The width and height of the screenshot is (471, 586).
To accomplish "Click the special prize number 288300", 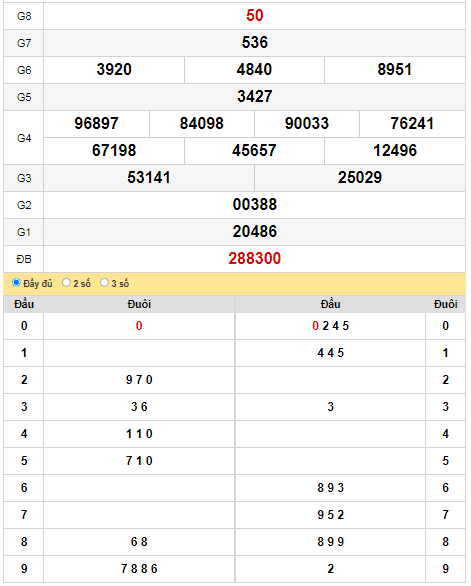I will (255, 259).
